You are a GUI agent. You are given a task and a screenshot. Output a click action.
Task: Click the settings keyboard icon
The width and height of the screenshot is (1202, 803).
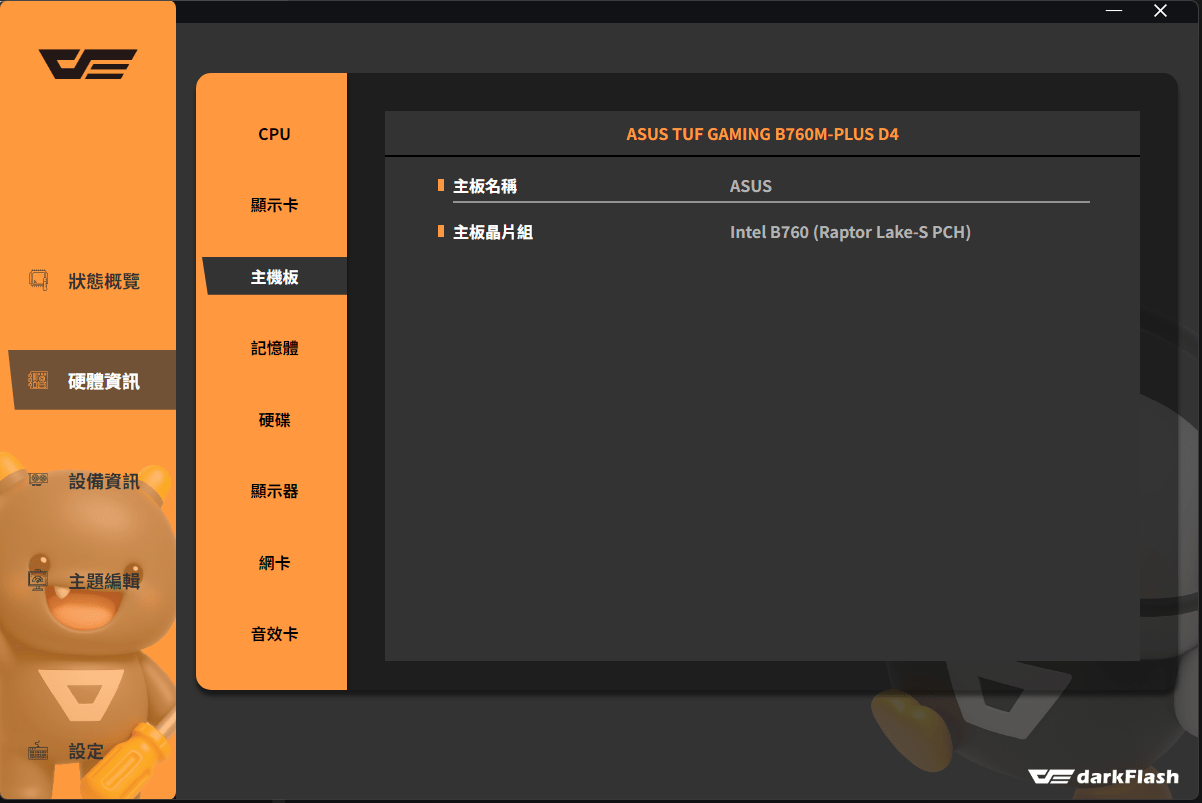(38, 751)
